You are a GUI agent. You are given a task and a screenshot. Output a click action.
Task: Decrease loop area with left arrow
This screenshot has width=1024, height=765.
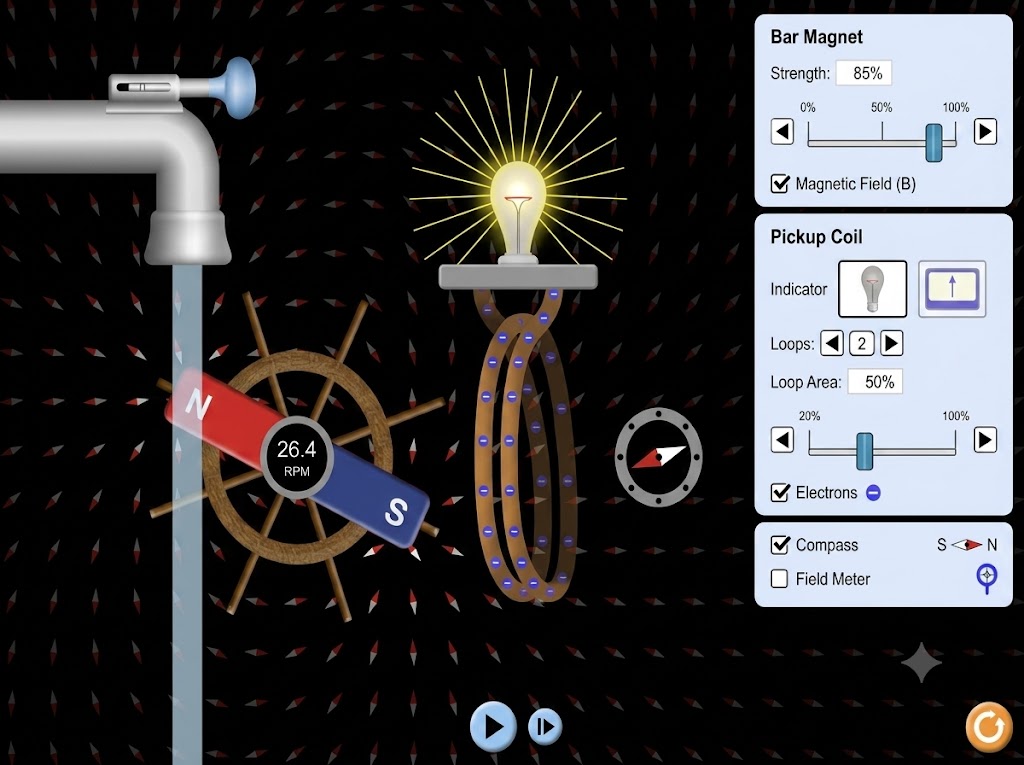coord(782,440)
